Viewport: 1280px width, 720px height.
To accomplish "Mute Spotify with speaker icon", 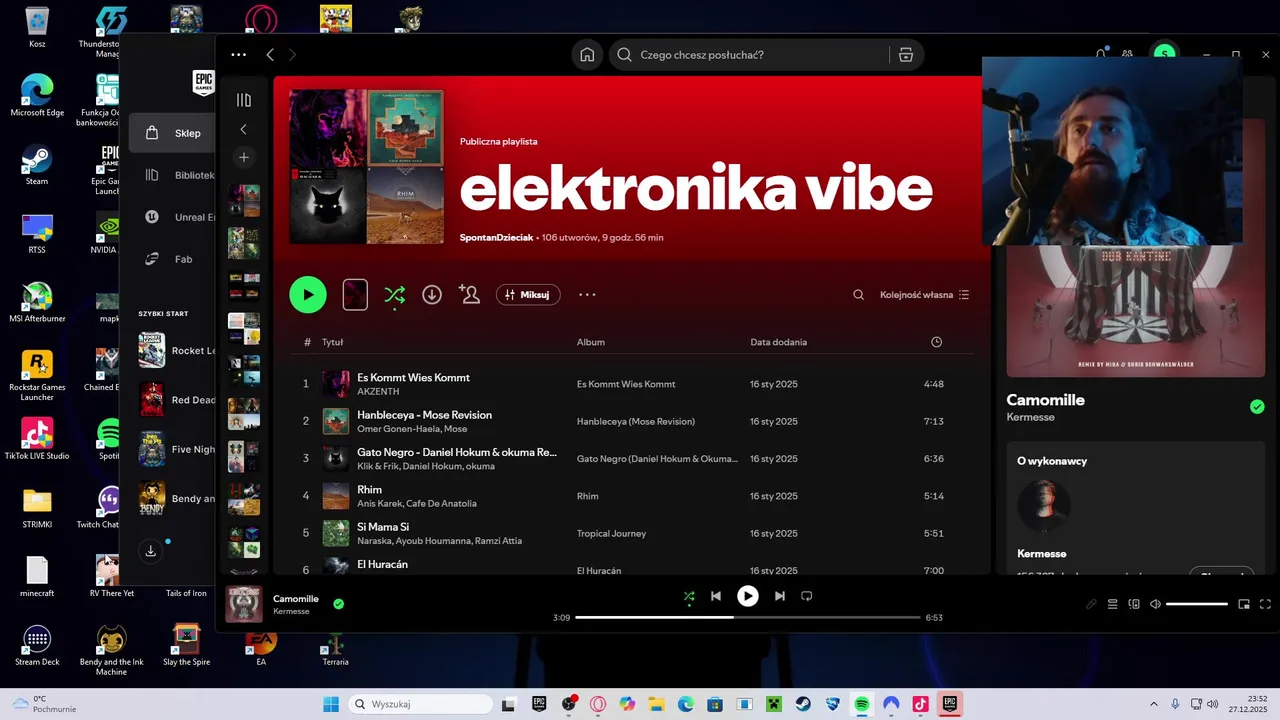I will coord(1155,604).
